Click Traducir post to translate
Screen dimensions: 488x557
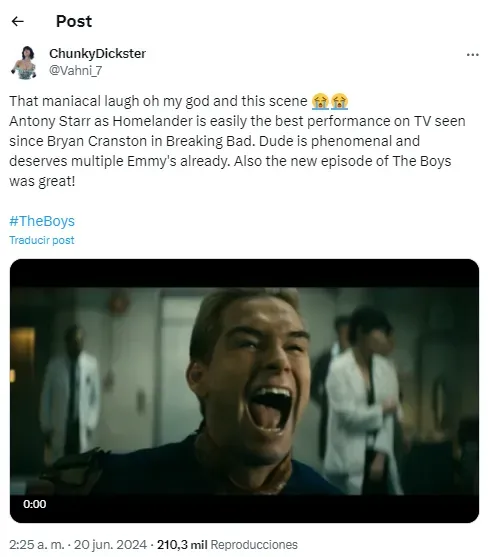[42, 240]
